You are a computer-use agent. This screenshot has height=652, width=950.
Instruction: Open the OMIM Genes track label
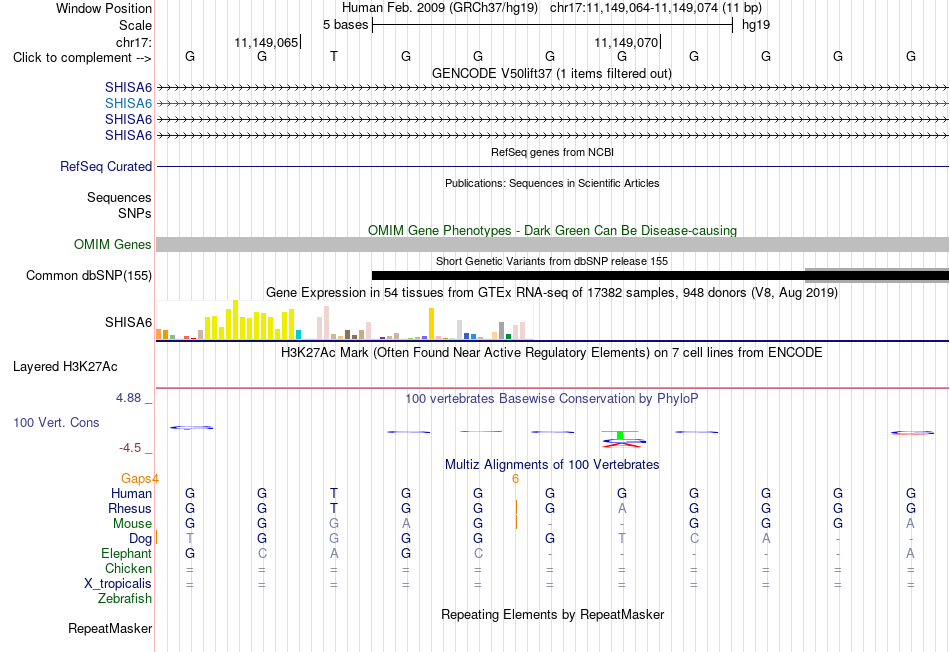pos(112,244)
